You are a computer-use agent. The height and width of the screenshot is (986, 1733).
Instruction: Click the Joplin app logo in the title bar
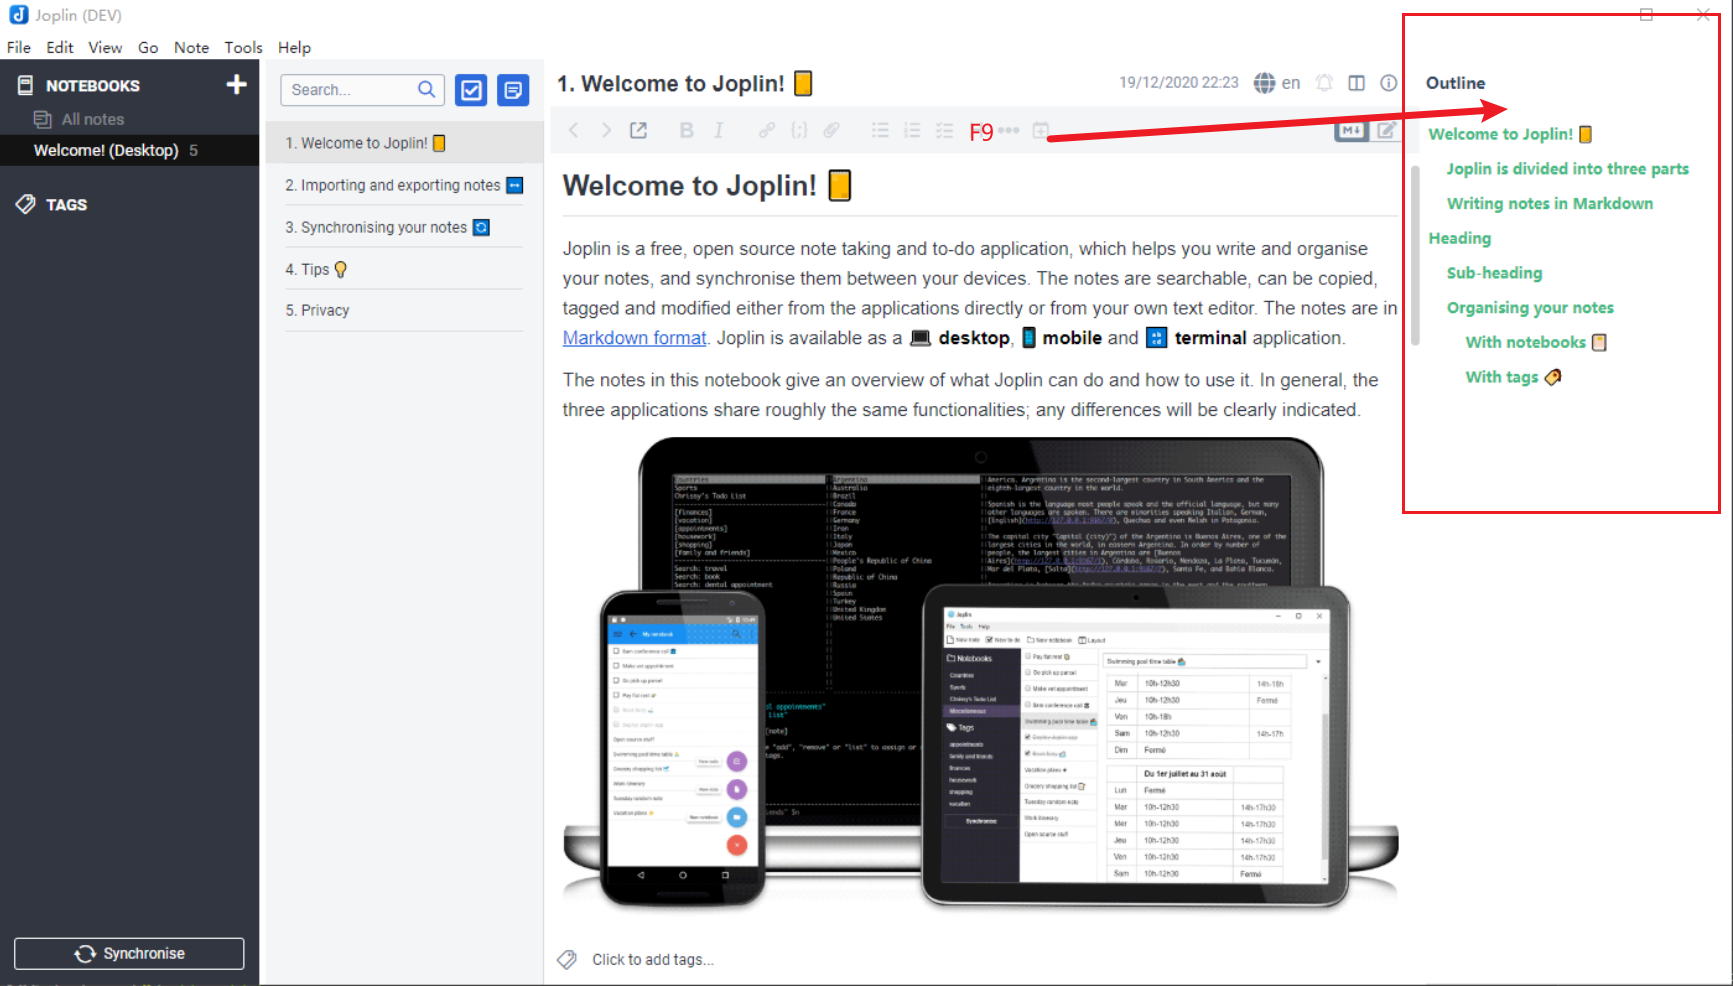(x=19, y=15)
